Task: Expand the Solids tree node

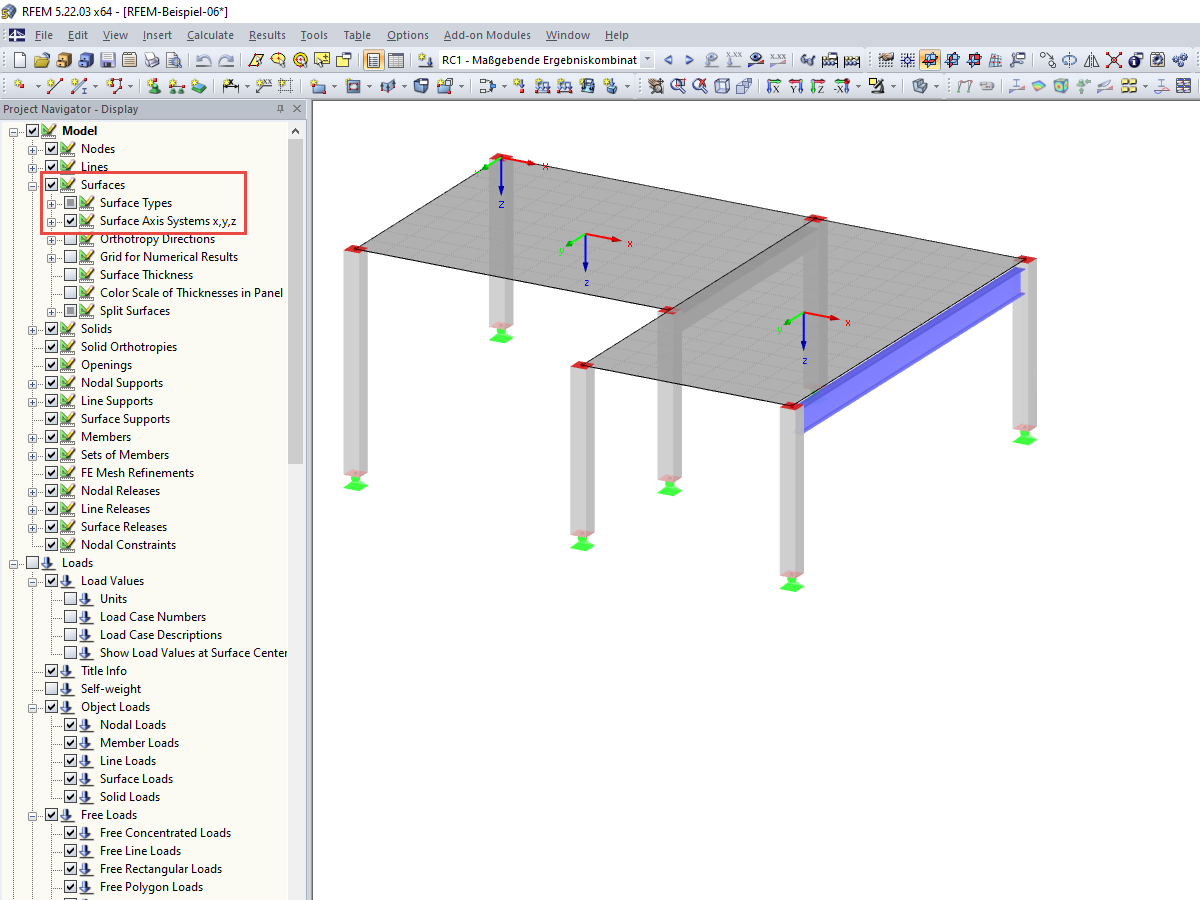Action: click(33, 329)
